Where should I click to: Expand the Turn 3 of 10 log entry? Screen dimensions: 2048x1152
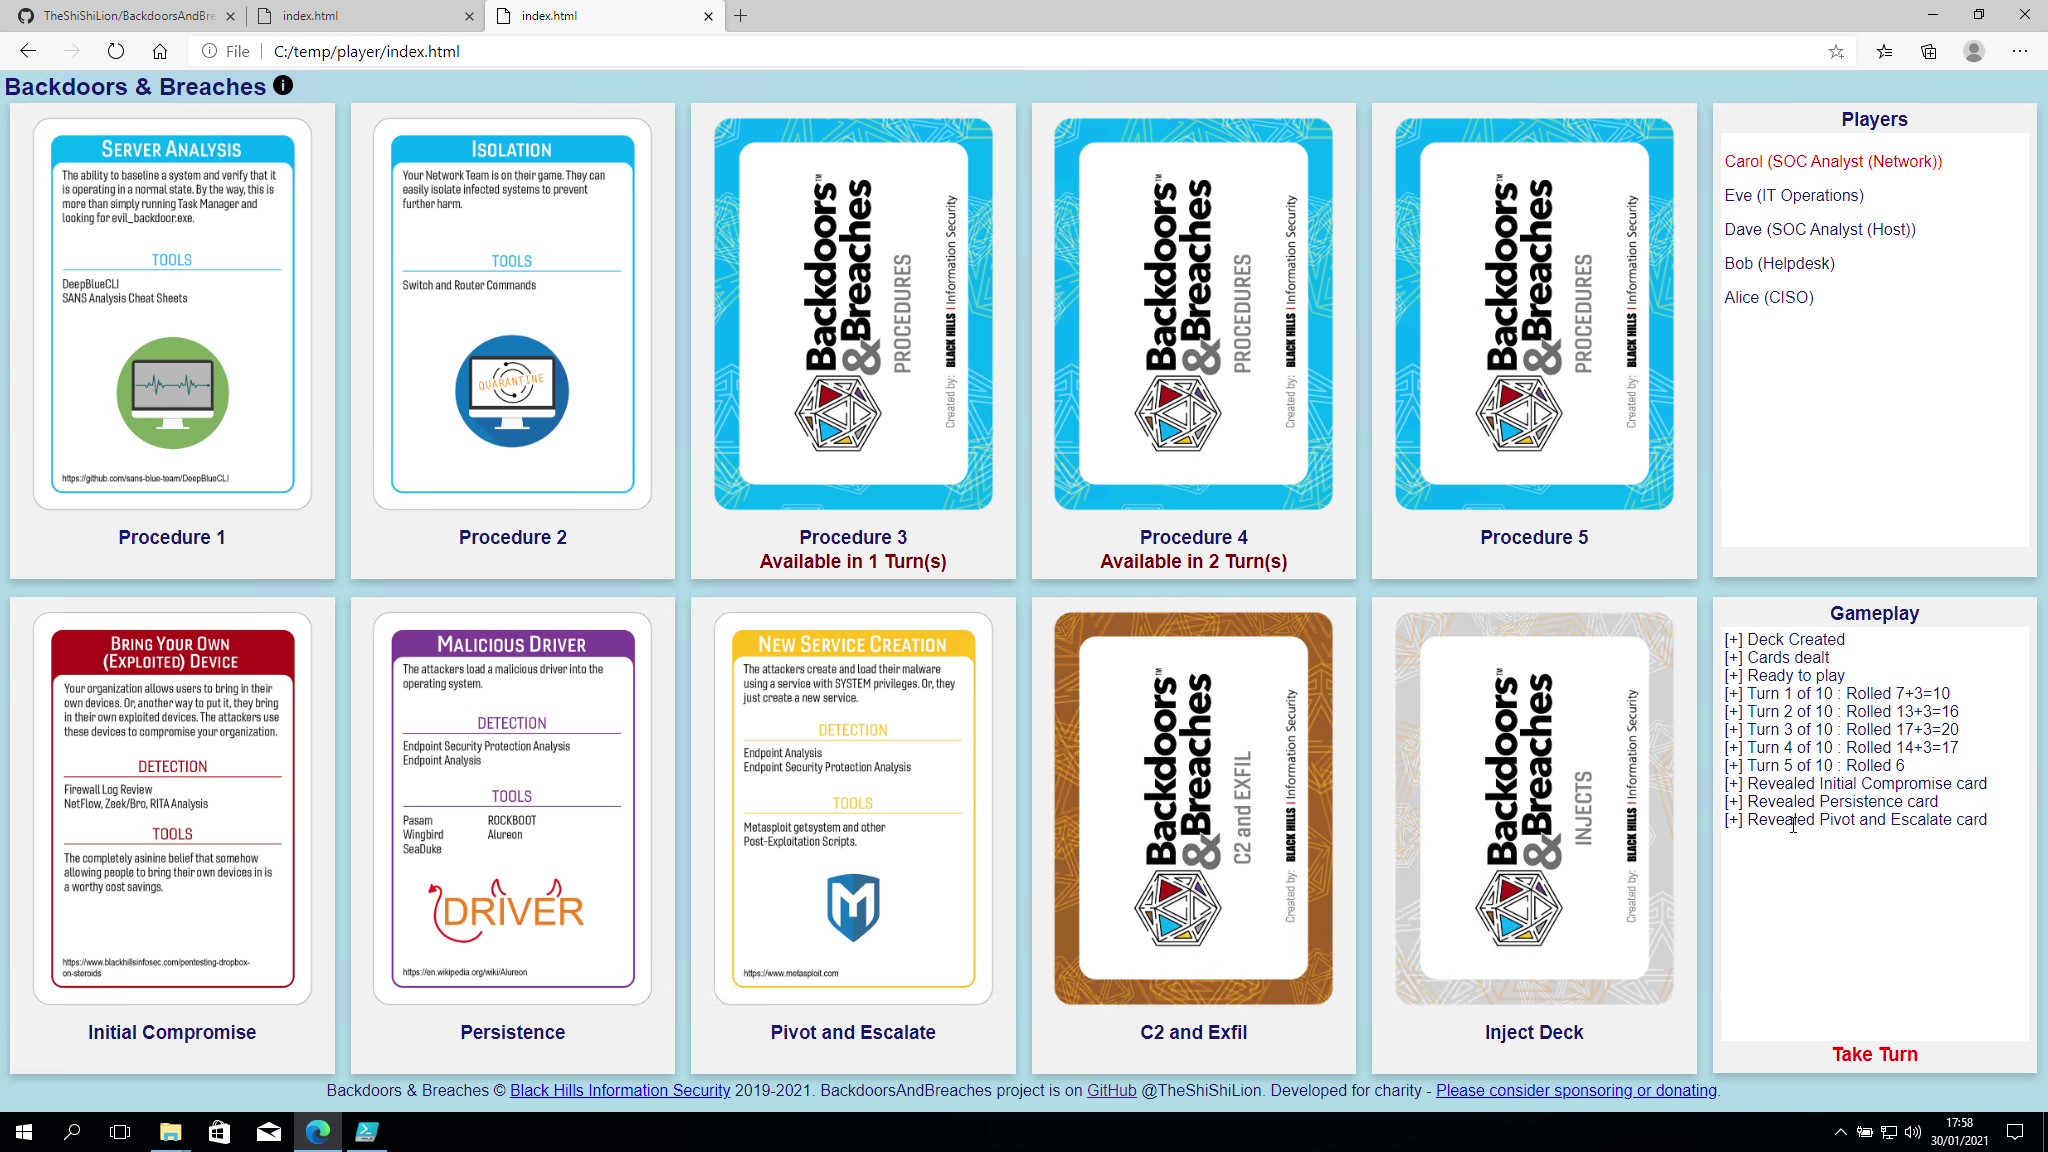click(x=1733, y=730)
